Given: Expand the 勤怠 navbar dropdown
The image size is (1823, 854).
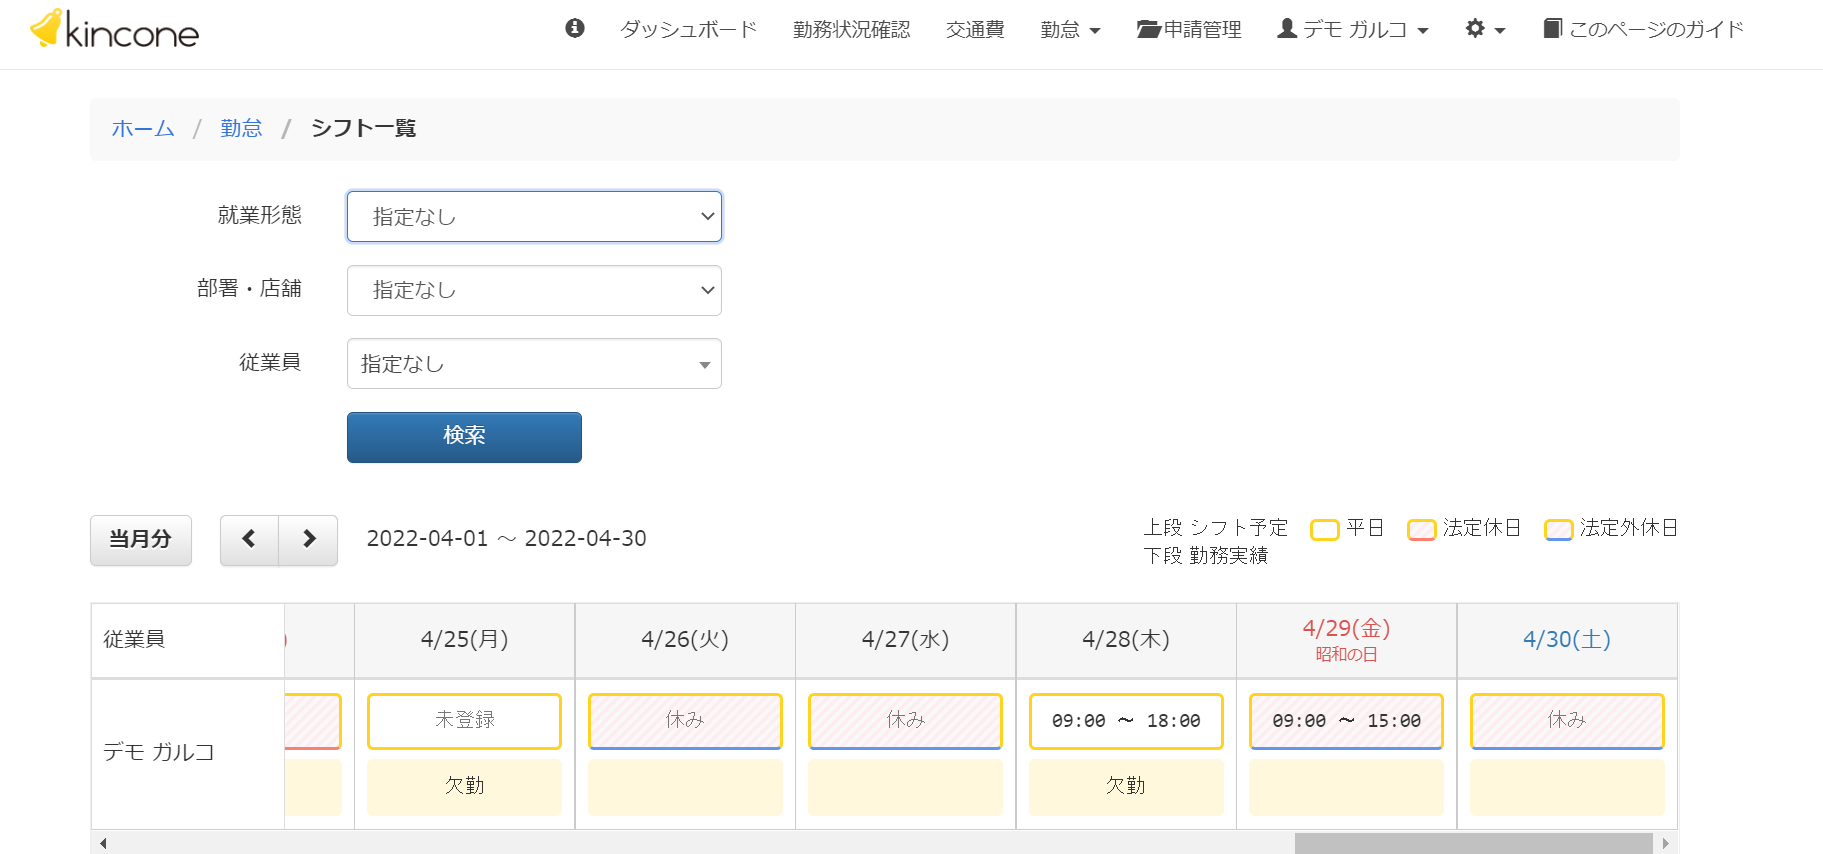Looking at the screenshot, I should 1070,29.
